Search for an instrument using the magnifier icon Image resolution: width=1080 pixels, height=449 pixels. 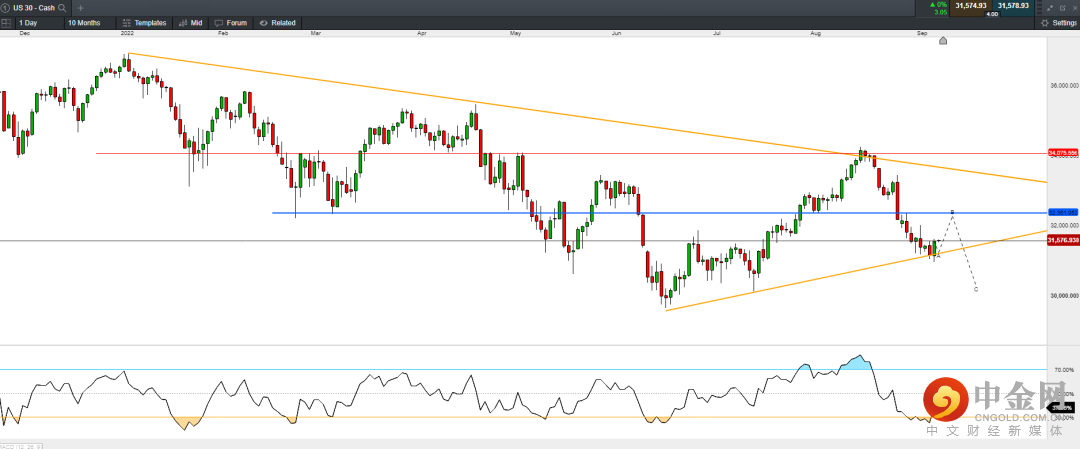click(61, 7)
